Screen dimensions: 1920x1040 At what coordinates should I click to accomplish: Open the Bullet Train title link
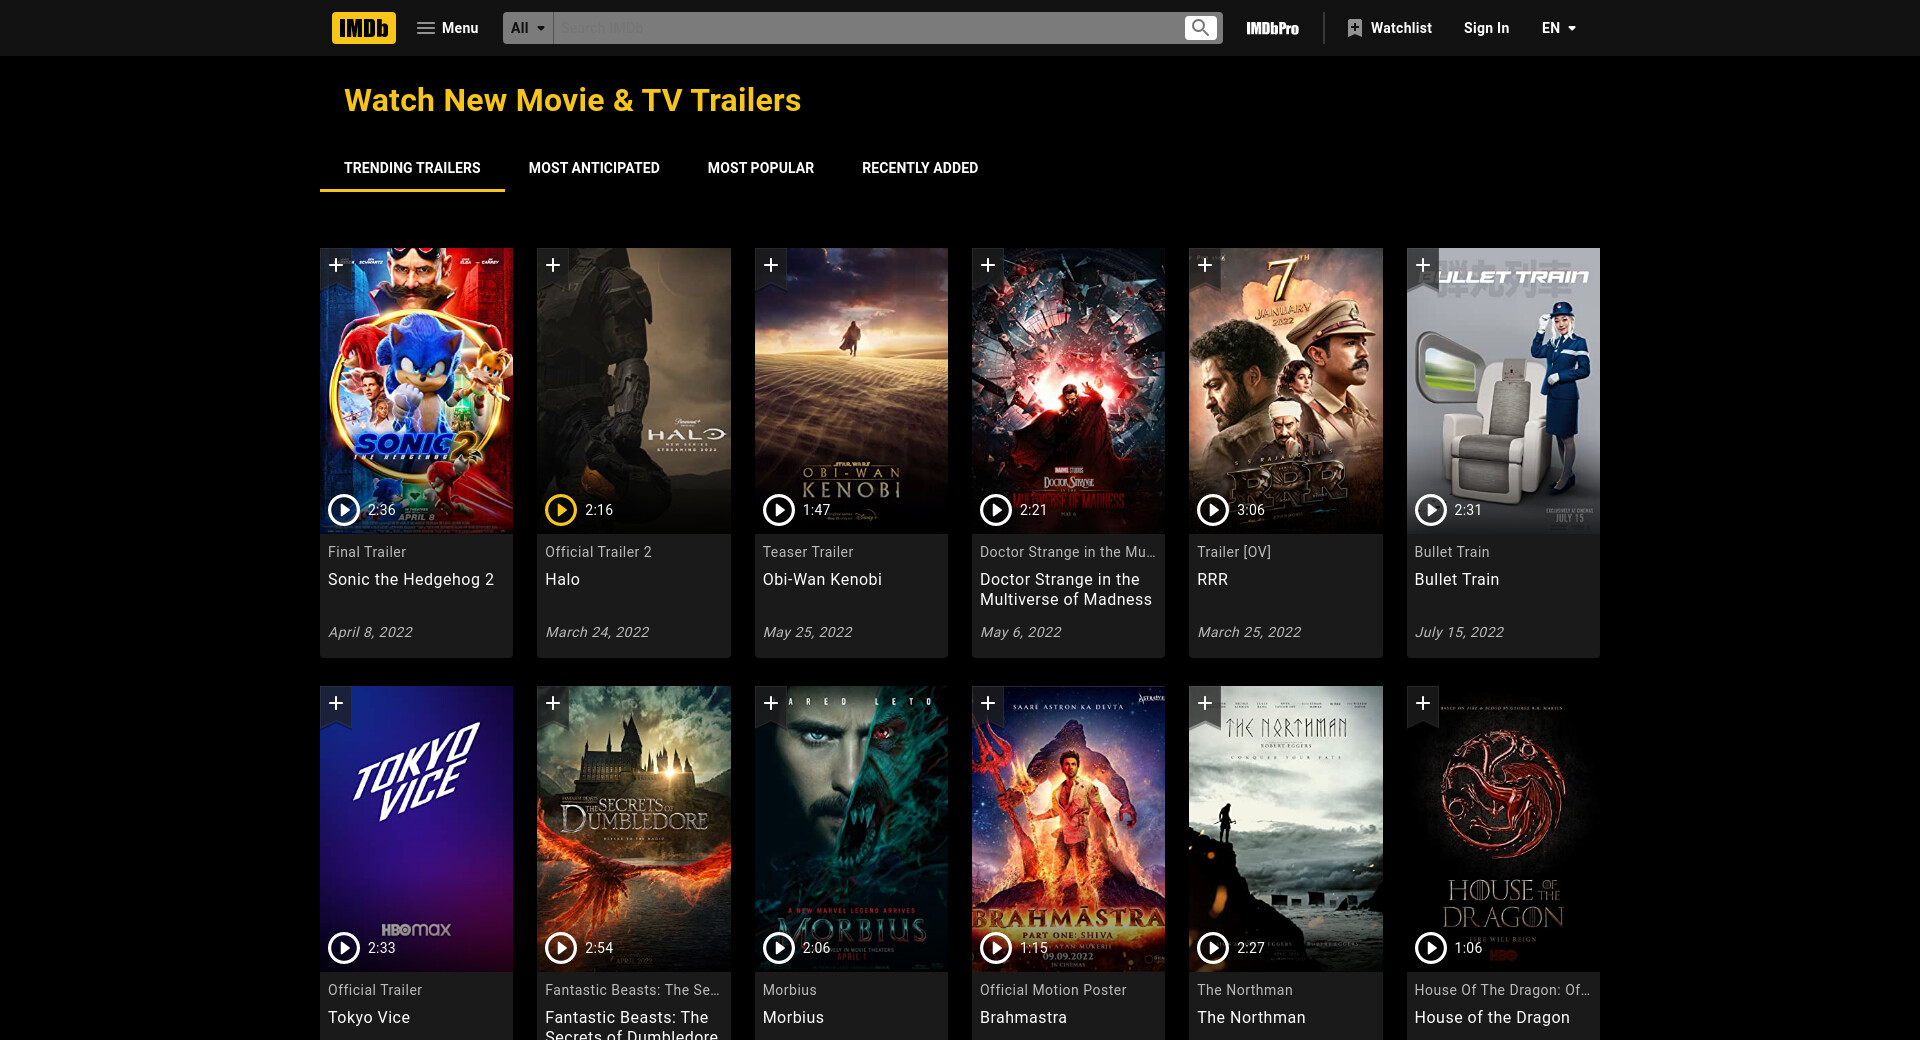(1456, 579)
